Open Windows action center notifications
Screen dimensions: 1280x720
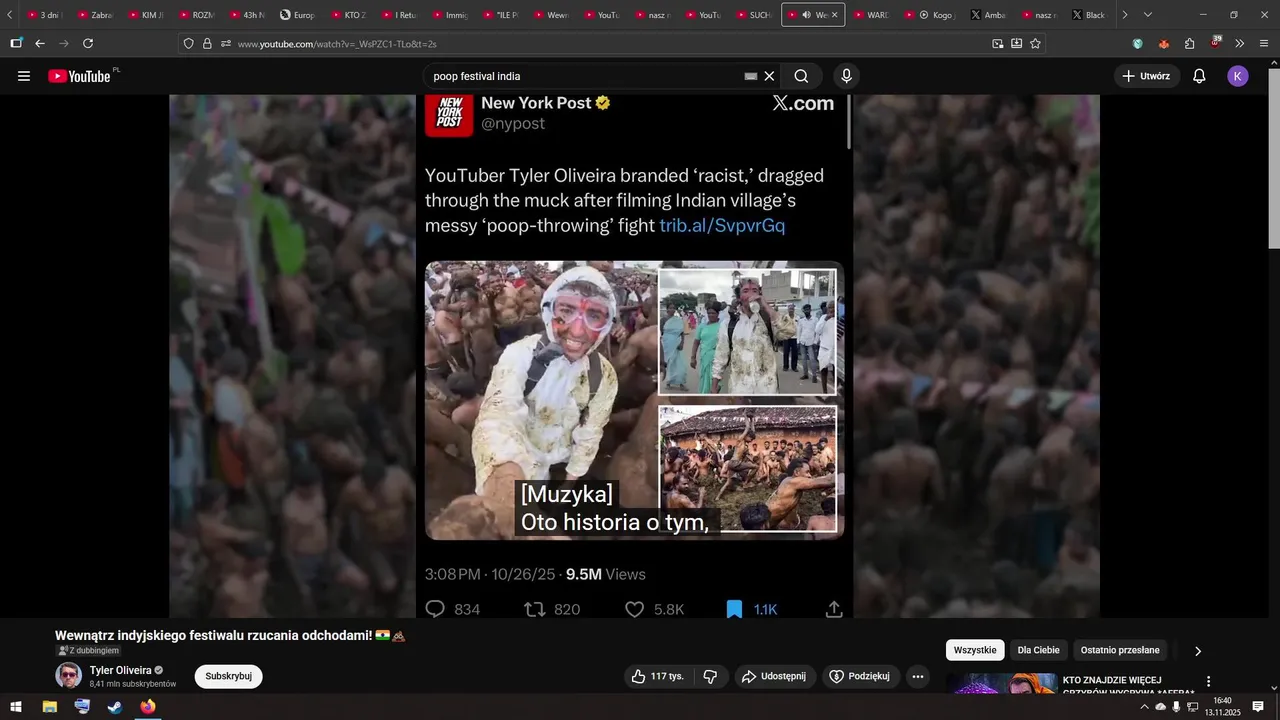(1258, 707)
